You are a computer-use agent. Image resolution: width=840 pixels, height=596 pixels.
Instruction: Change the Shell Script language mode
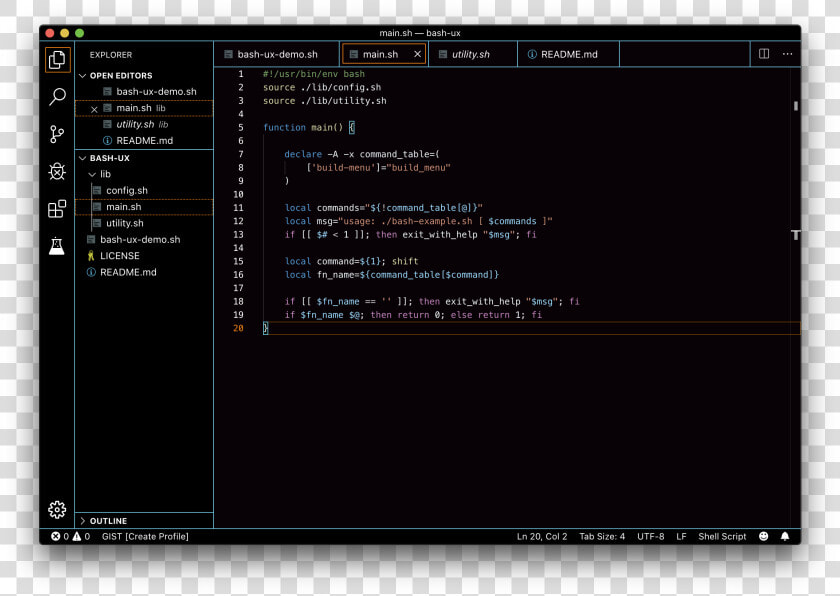point(722,536)
